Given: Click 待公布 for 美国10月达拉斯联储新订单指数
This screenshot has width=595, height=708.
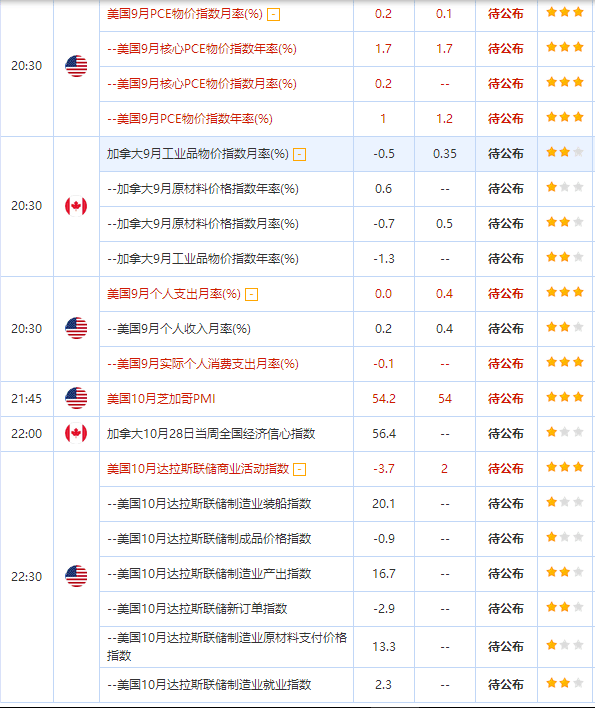Looking at the screenshot, I should 506,609.
